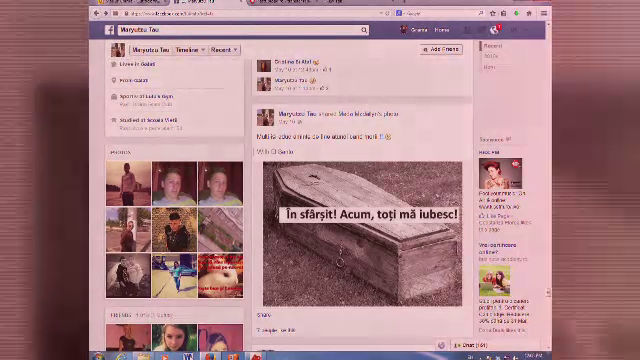
Task: Click the Windows Start button
Action: [98, 357]
